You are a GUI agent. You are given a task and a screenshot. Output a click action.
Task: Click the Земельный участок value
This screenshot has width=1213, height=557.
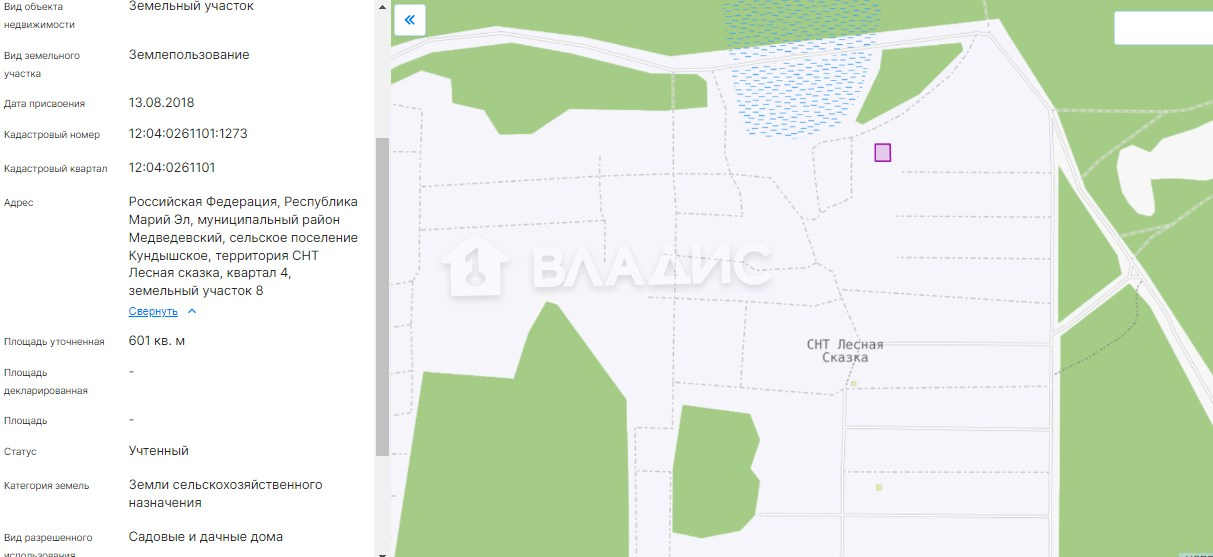pyautogui.click(x=191, y=6)
